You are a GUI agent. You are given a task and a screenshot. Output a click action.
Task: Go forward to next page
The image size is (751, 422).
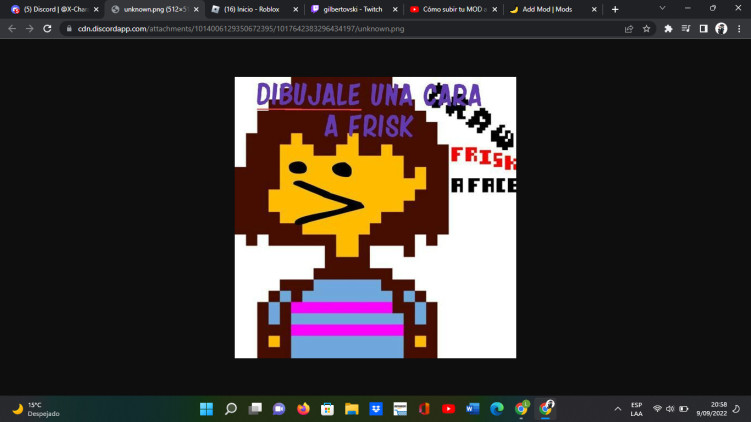(x=30, y=29)
